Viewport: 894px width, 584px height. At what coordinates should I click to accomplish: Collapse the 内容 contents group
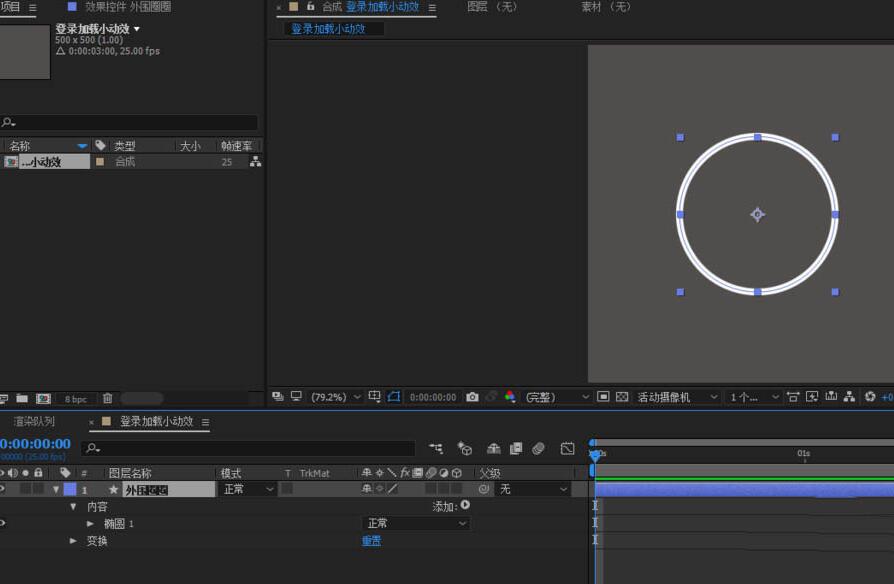pyautogui.click(x=73, y=506)
